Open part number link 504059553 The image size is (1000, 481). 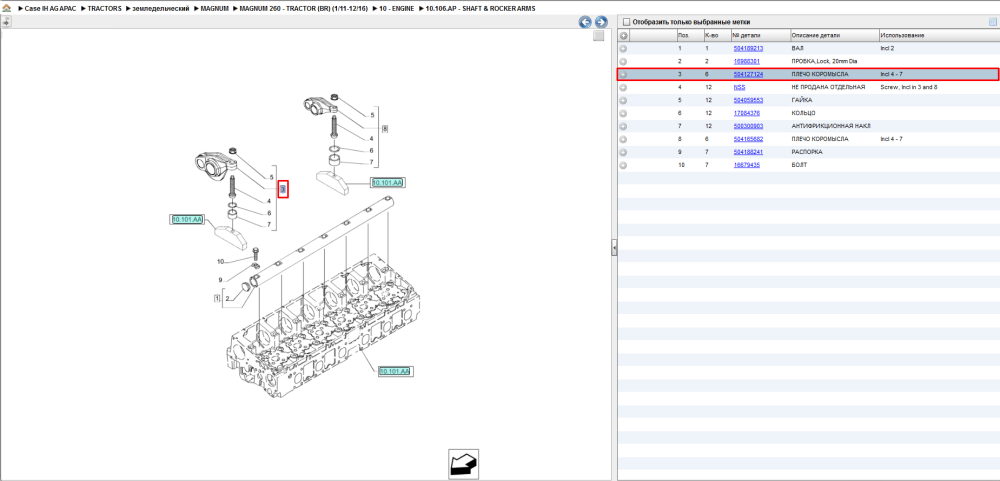pyautogui.click(x=748, y=100)
